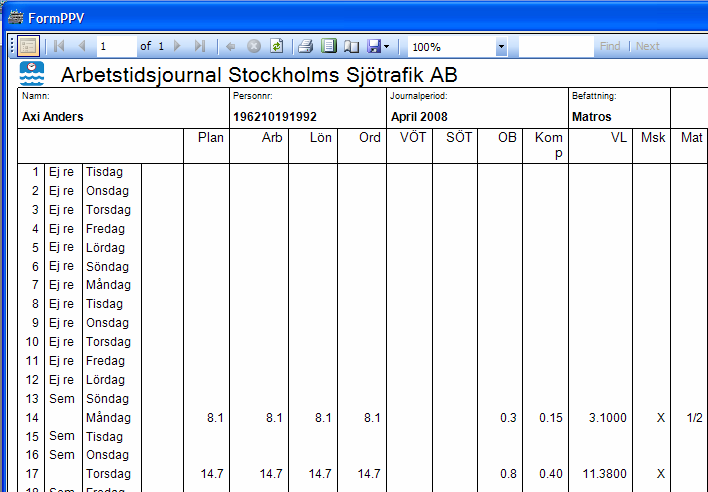Select row 5 Lördag
Viewport: 708px width, 492px height.
(105, 248)
